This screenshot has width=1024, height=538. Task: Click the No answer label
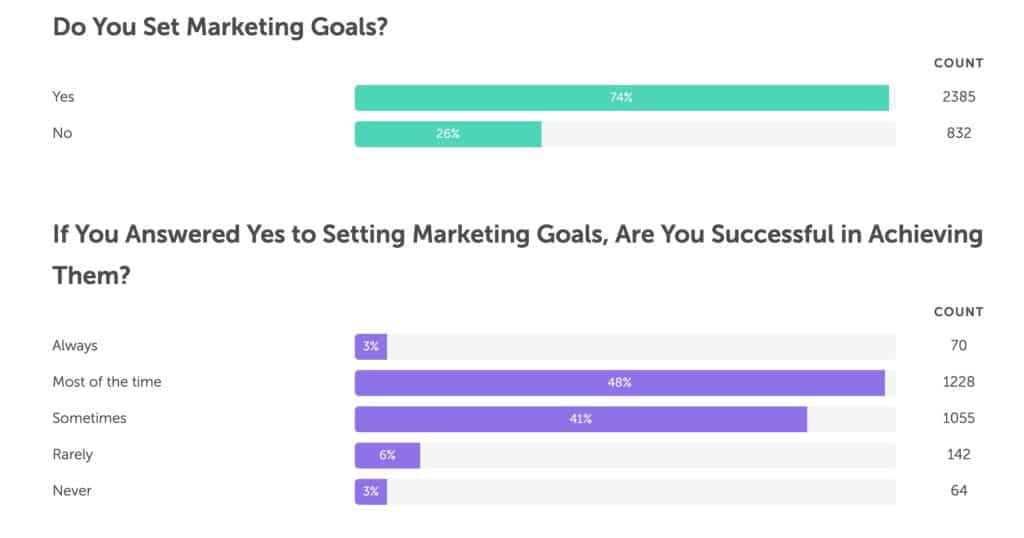click(62, 133)
